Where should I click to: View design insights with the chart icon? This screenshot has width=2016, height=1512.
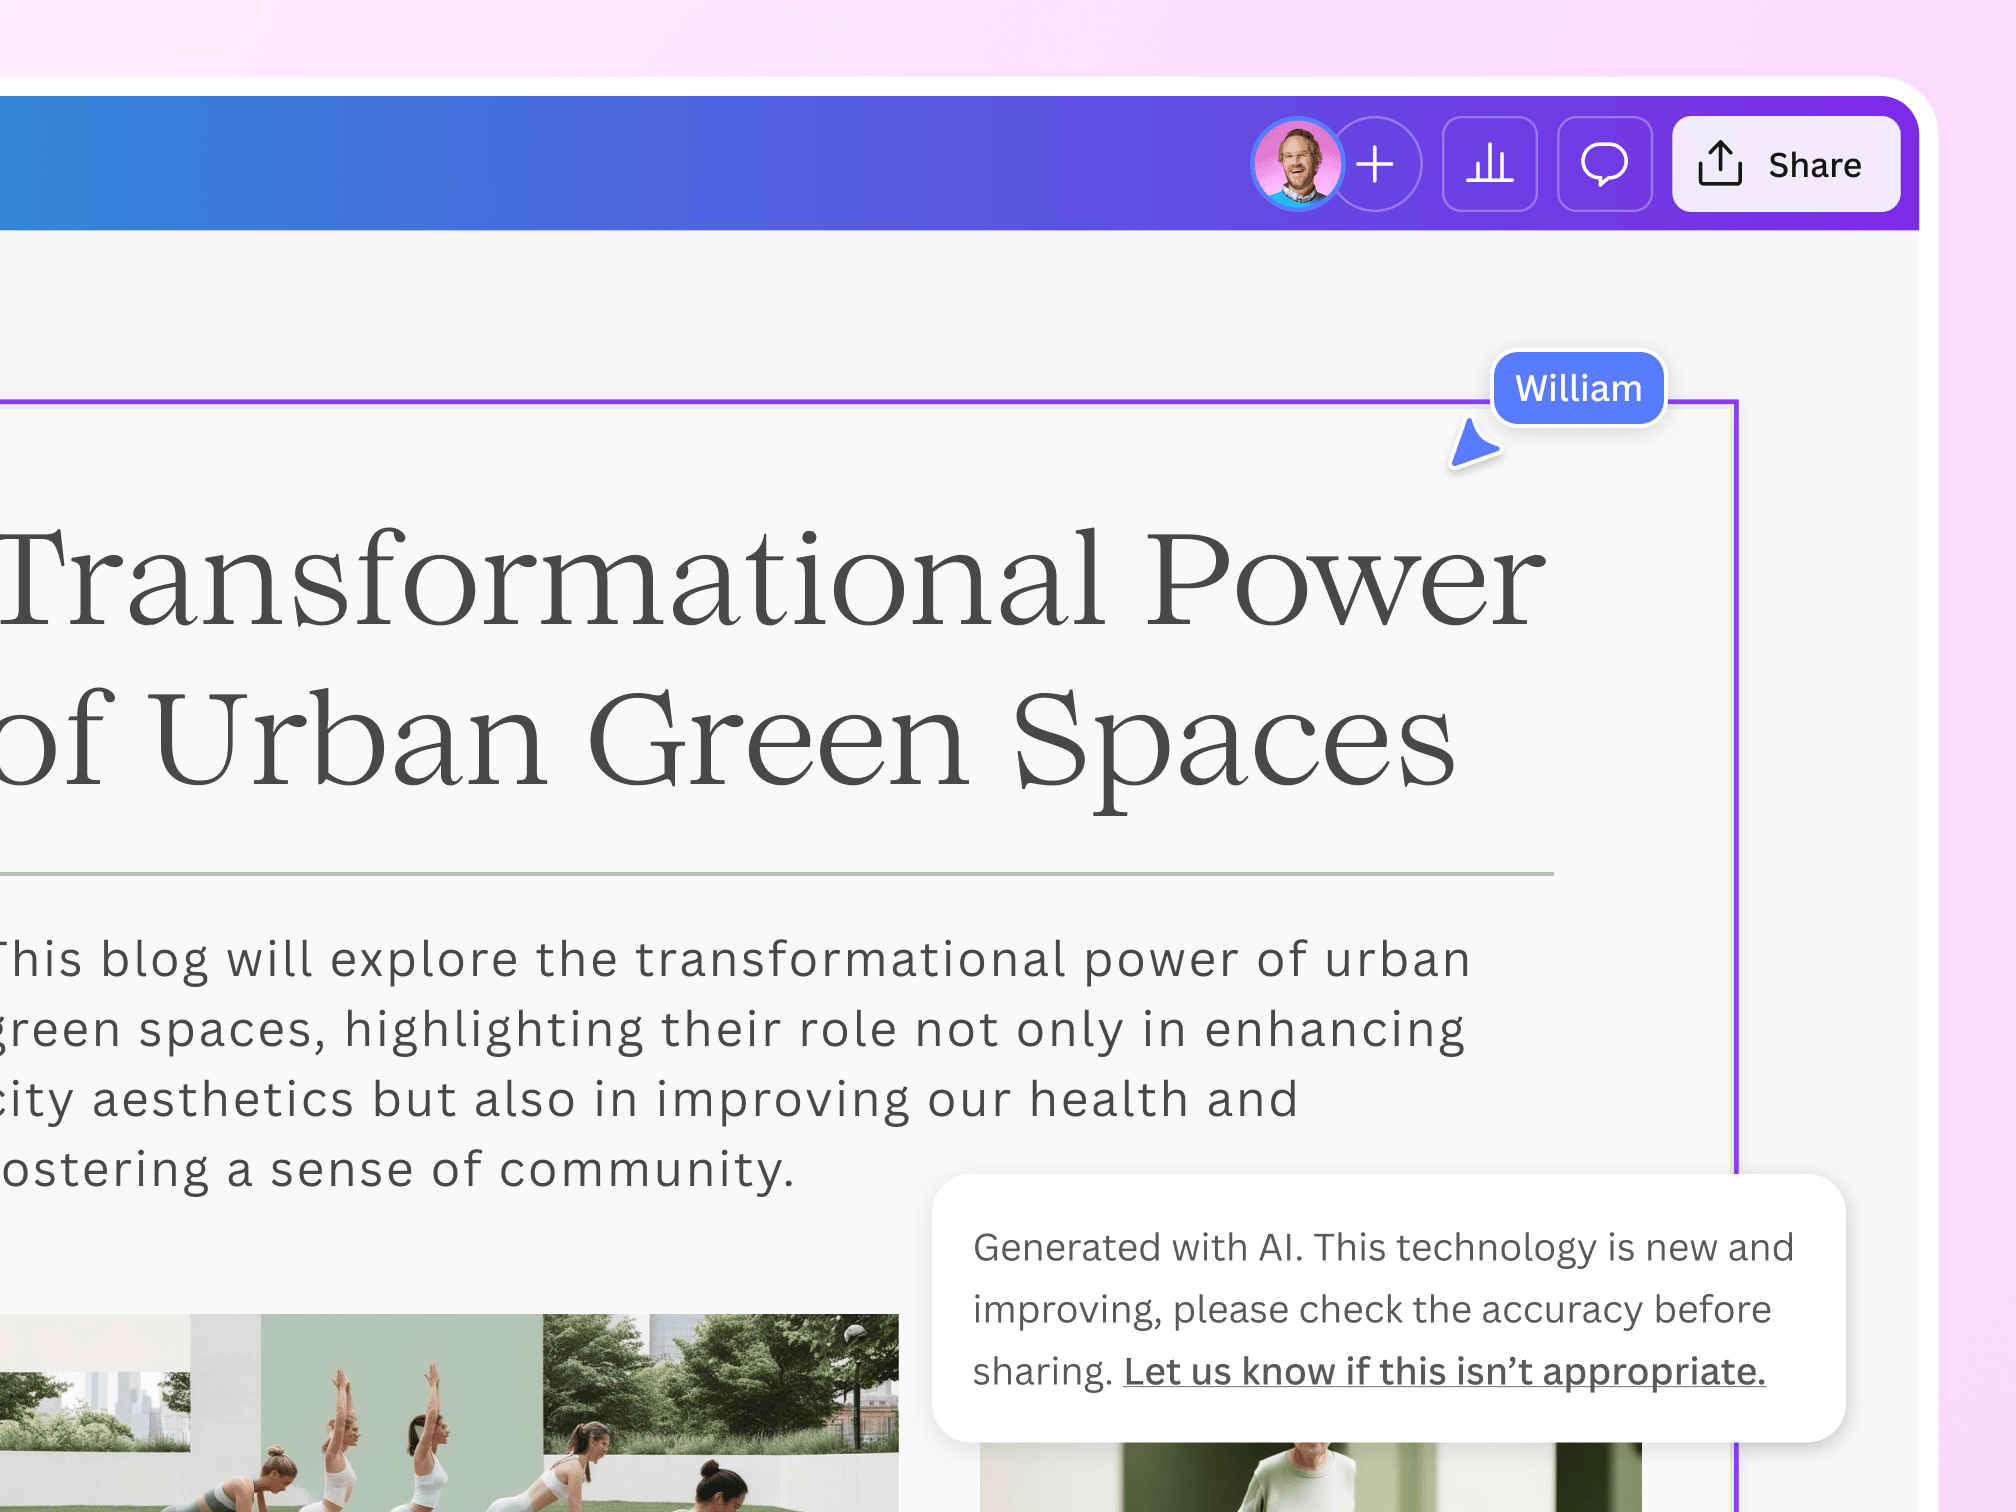point(1489,164)
